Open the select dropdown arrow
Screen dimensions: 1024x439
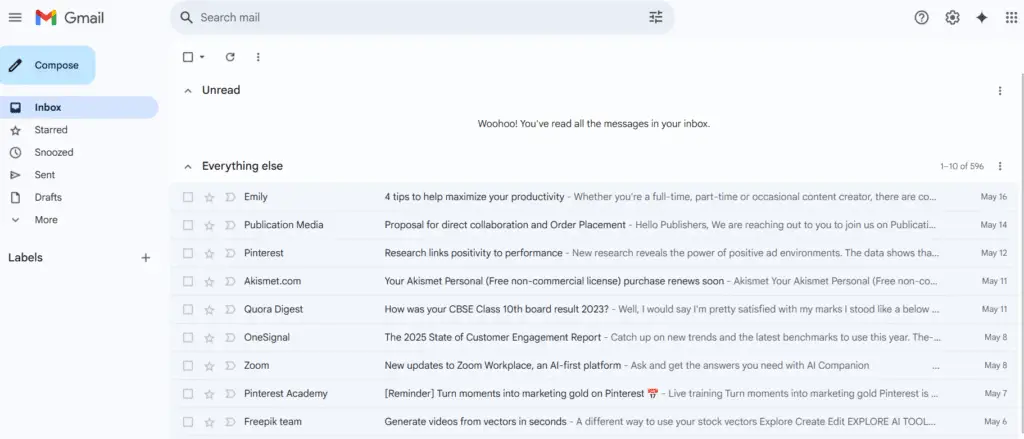202,57
